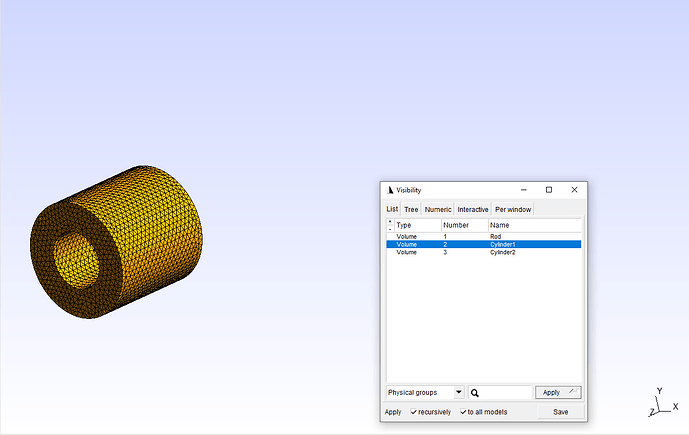Sort by the Number column header

tap(464, 225)
